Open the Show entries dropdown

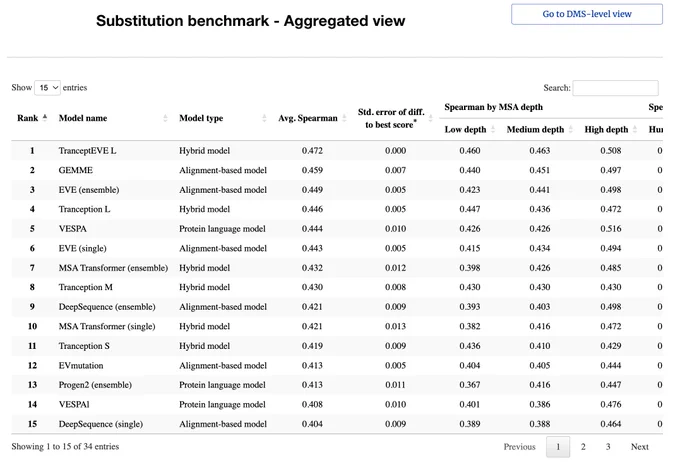[47, 88]
